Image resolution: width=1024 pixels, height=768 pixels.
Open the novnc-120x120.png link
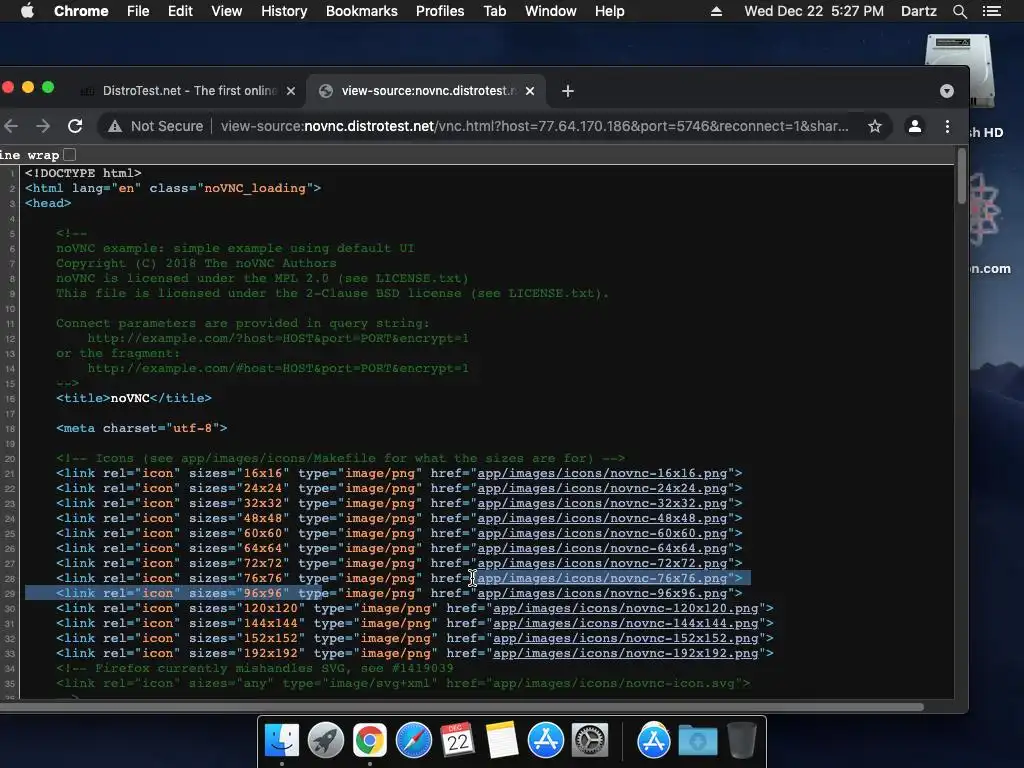click(626, 609)
